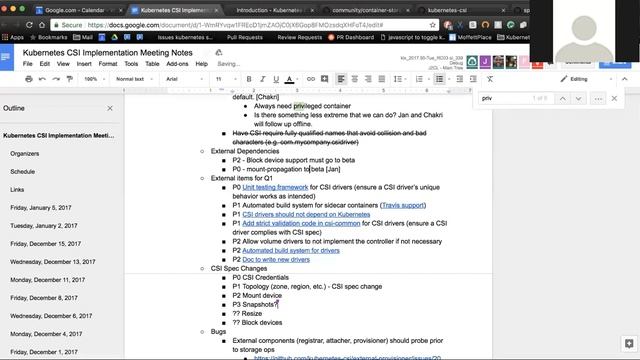Open the Add-ons menu

[177, 64]
